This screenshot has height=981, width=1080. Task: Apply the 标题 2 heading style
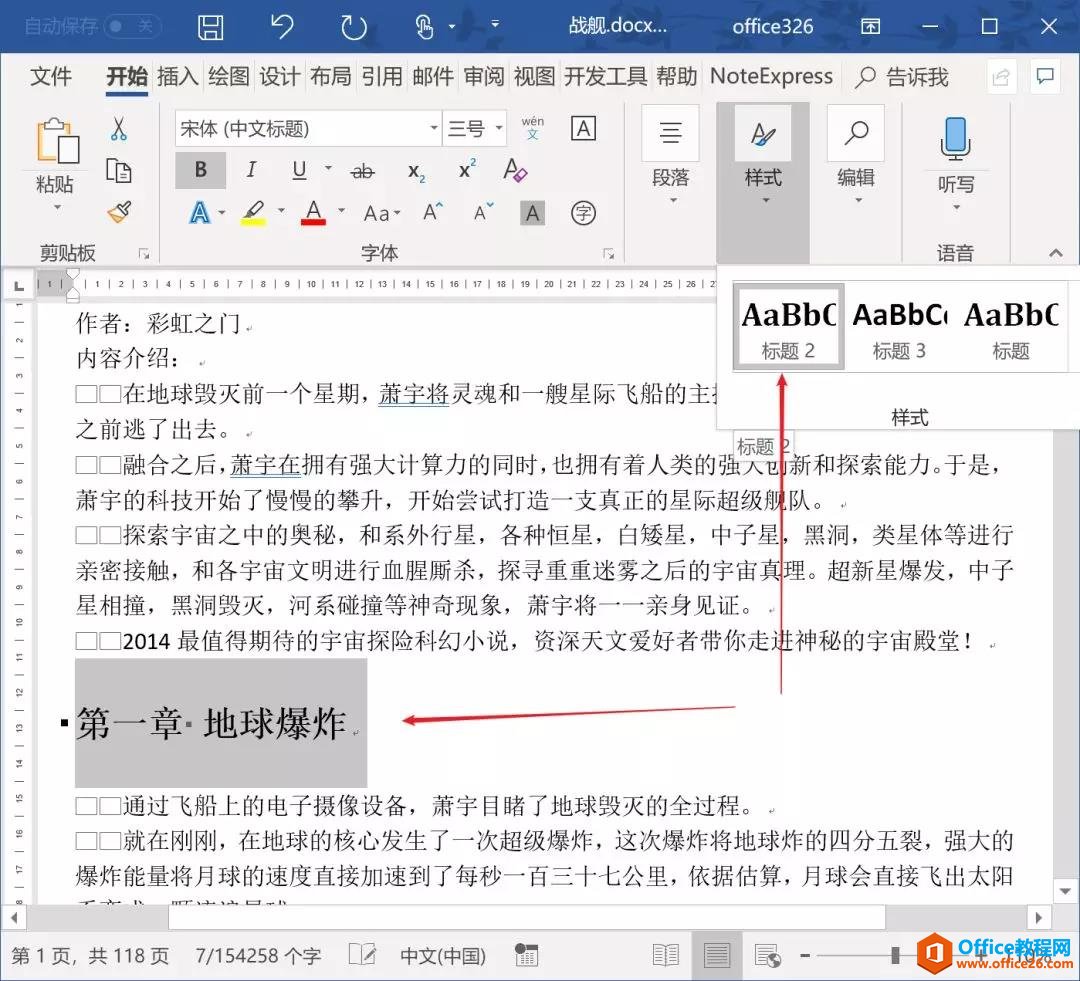[x=788, y=327]
